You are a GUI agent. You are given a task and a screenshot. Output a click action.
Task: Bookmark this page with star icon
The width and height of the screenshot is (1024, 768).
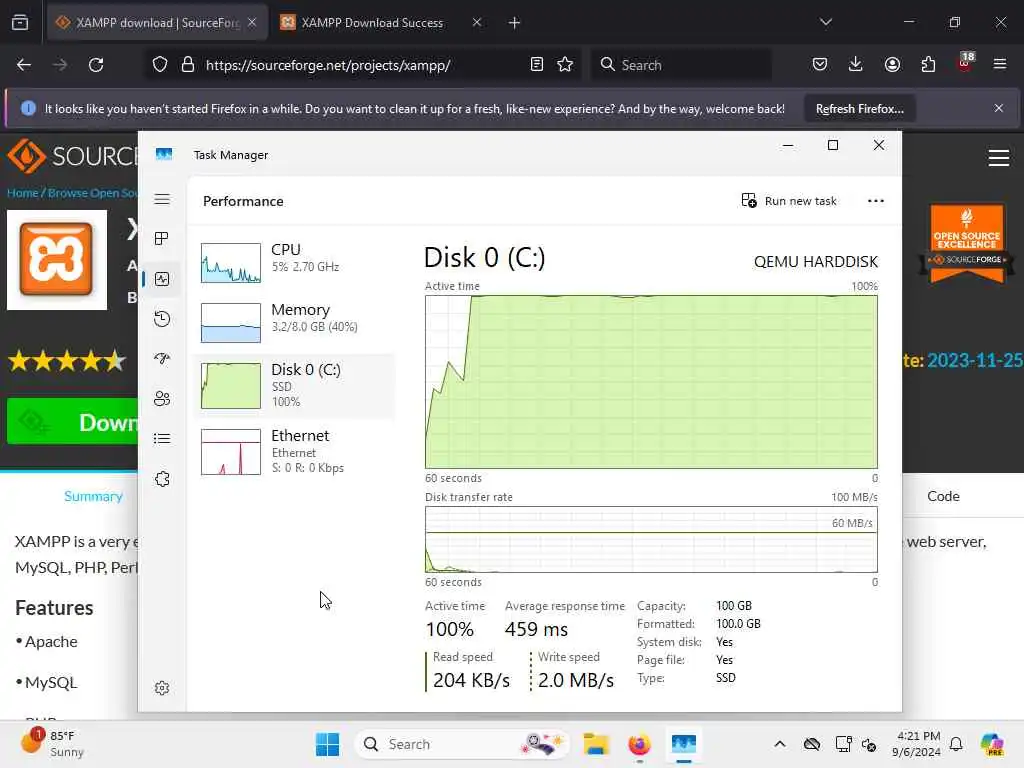click(x=565, y=64)
